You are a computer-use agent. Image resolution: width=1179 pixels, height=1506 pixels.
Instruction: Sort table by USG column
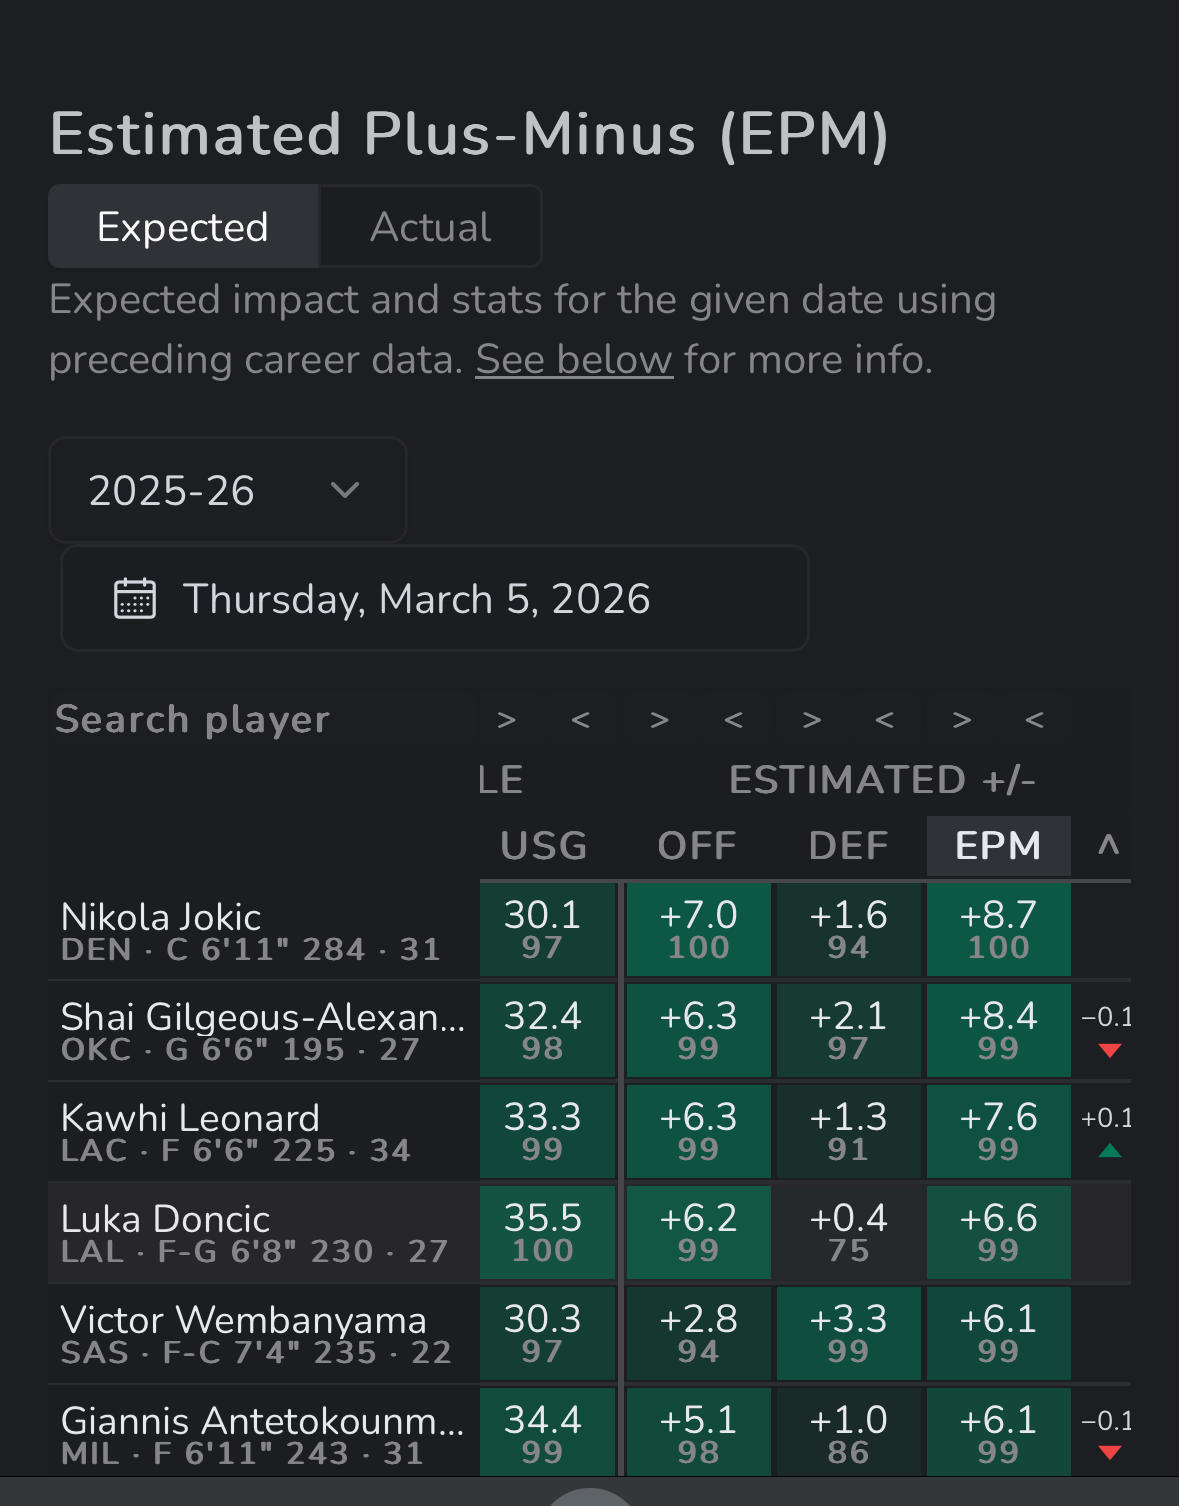(x=543, y=846)
